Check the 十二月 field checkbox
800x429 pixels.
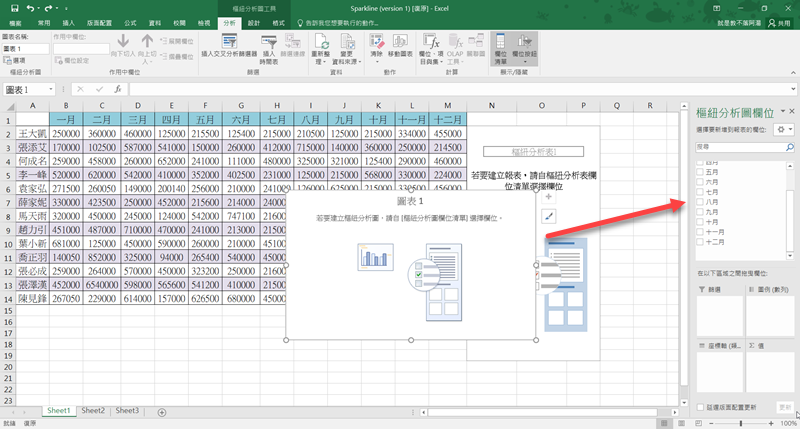pyautogui.click(x=699, y=241)
